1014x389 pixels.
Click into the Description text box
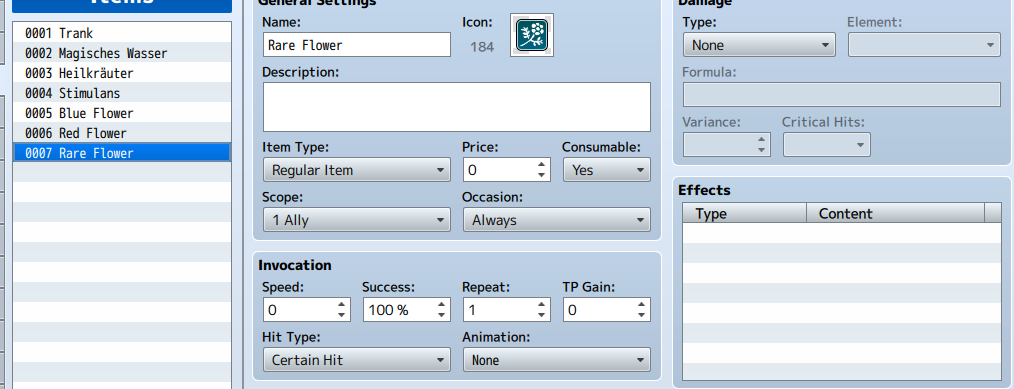[x=456, y=107]
